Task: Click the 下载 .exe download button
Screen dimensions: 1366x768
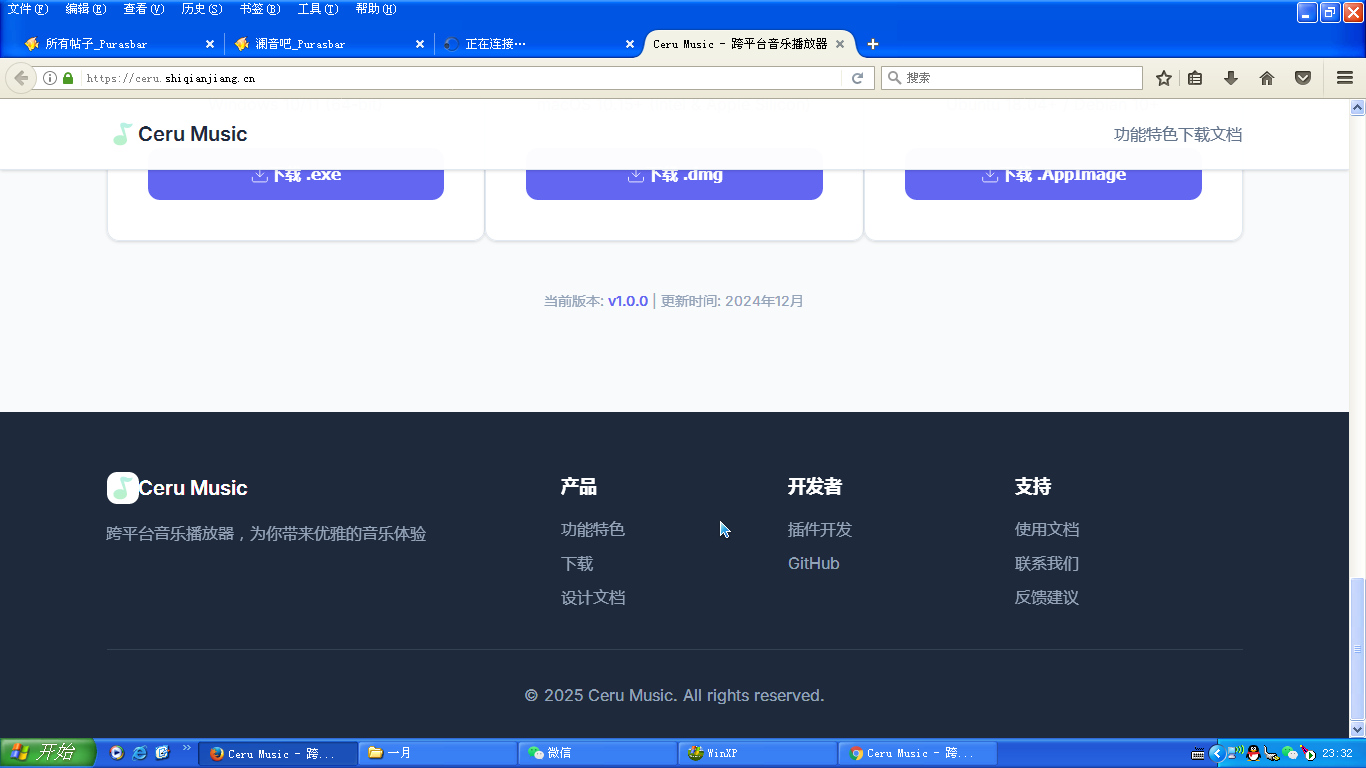Action: (296, 176)
